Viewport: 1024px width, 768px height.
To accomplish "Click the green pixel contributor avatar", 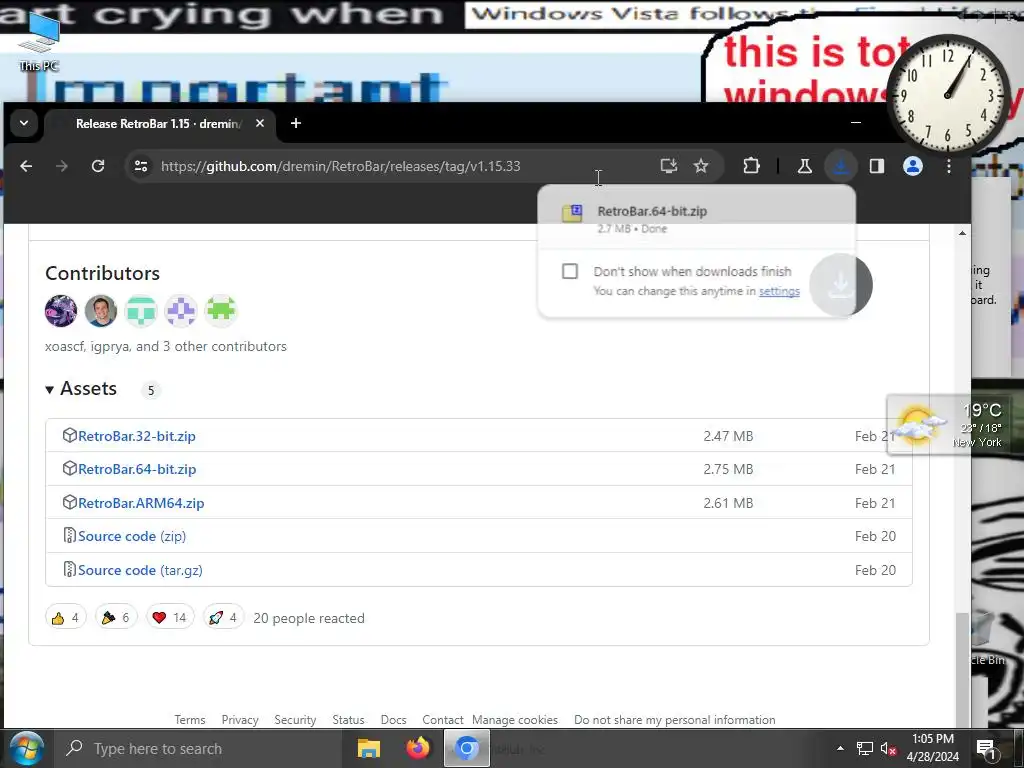I will pyautogui.click(x=221, y=310).
